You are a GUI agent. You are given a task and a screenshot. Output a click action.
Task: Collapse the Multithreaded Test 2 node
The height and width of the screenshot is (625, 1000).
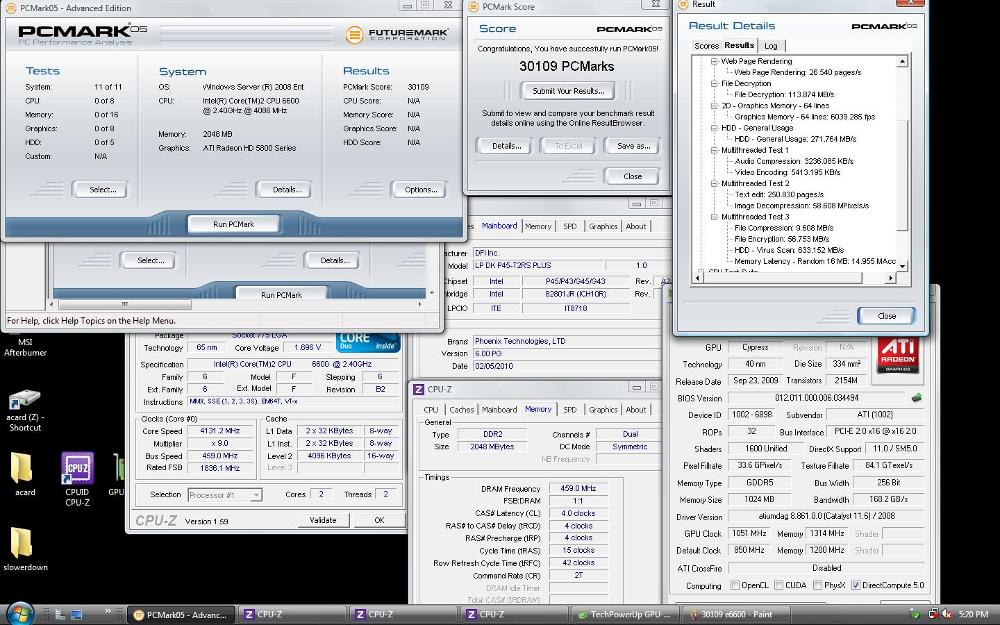[714, 184]
